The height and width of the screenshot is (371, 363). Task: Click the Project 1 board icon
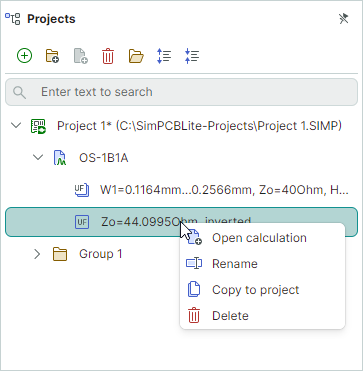[x=38, y=126]
